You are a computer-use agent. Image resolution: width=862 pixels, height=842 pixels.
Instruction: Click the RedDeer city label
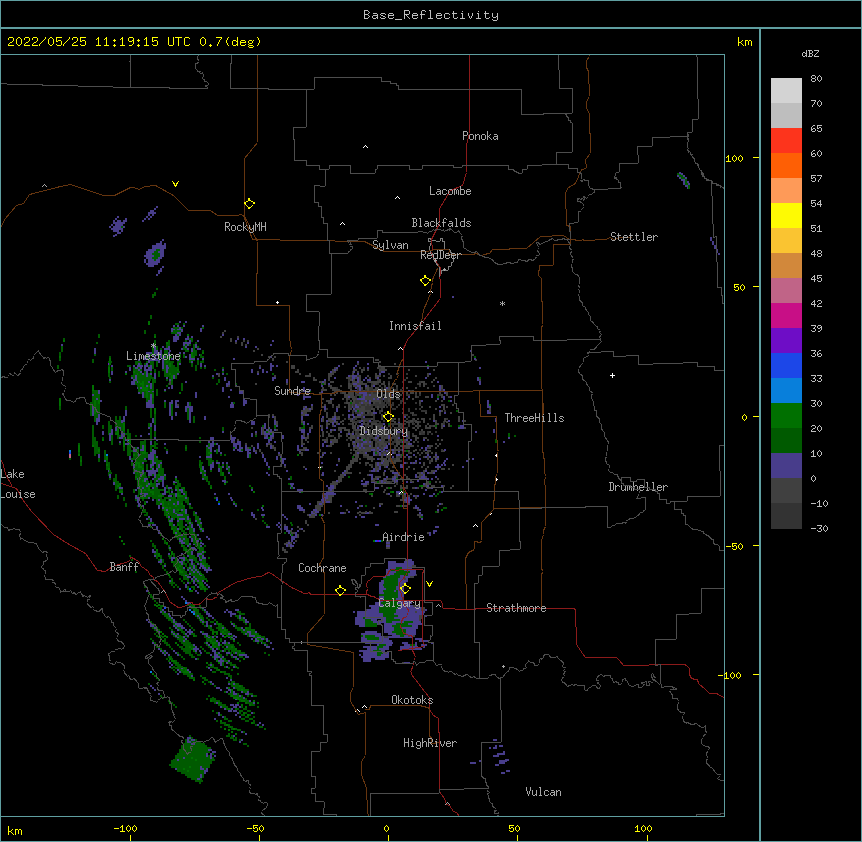pyautogui.click(x=440, y=255)
